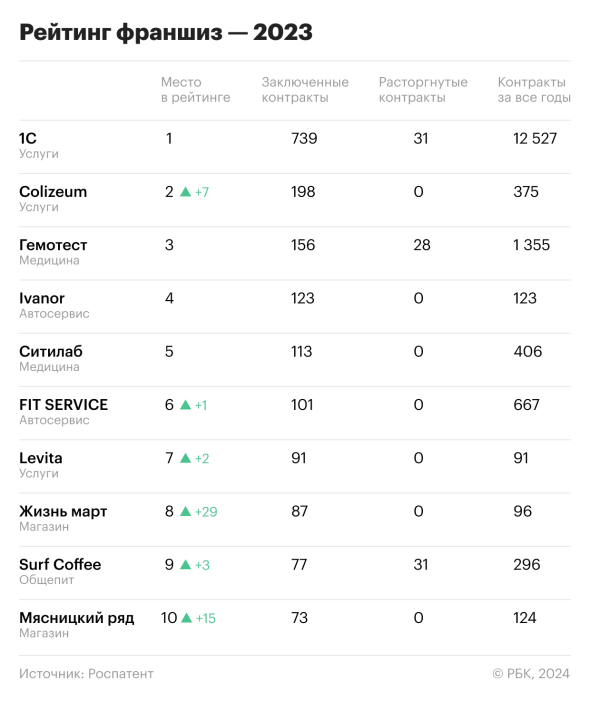
Task: Click 12 527 total contracts value for 1С
Action: (535, 139)
